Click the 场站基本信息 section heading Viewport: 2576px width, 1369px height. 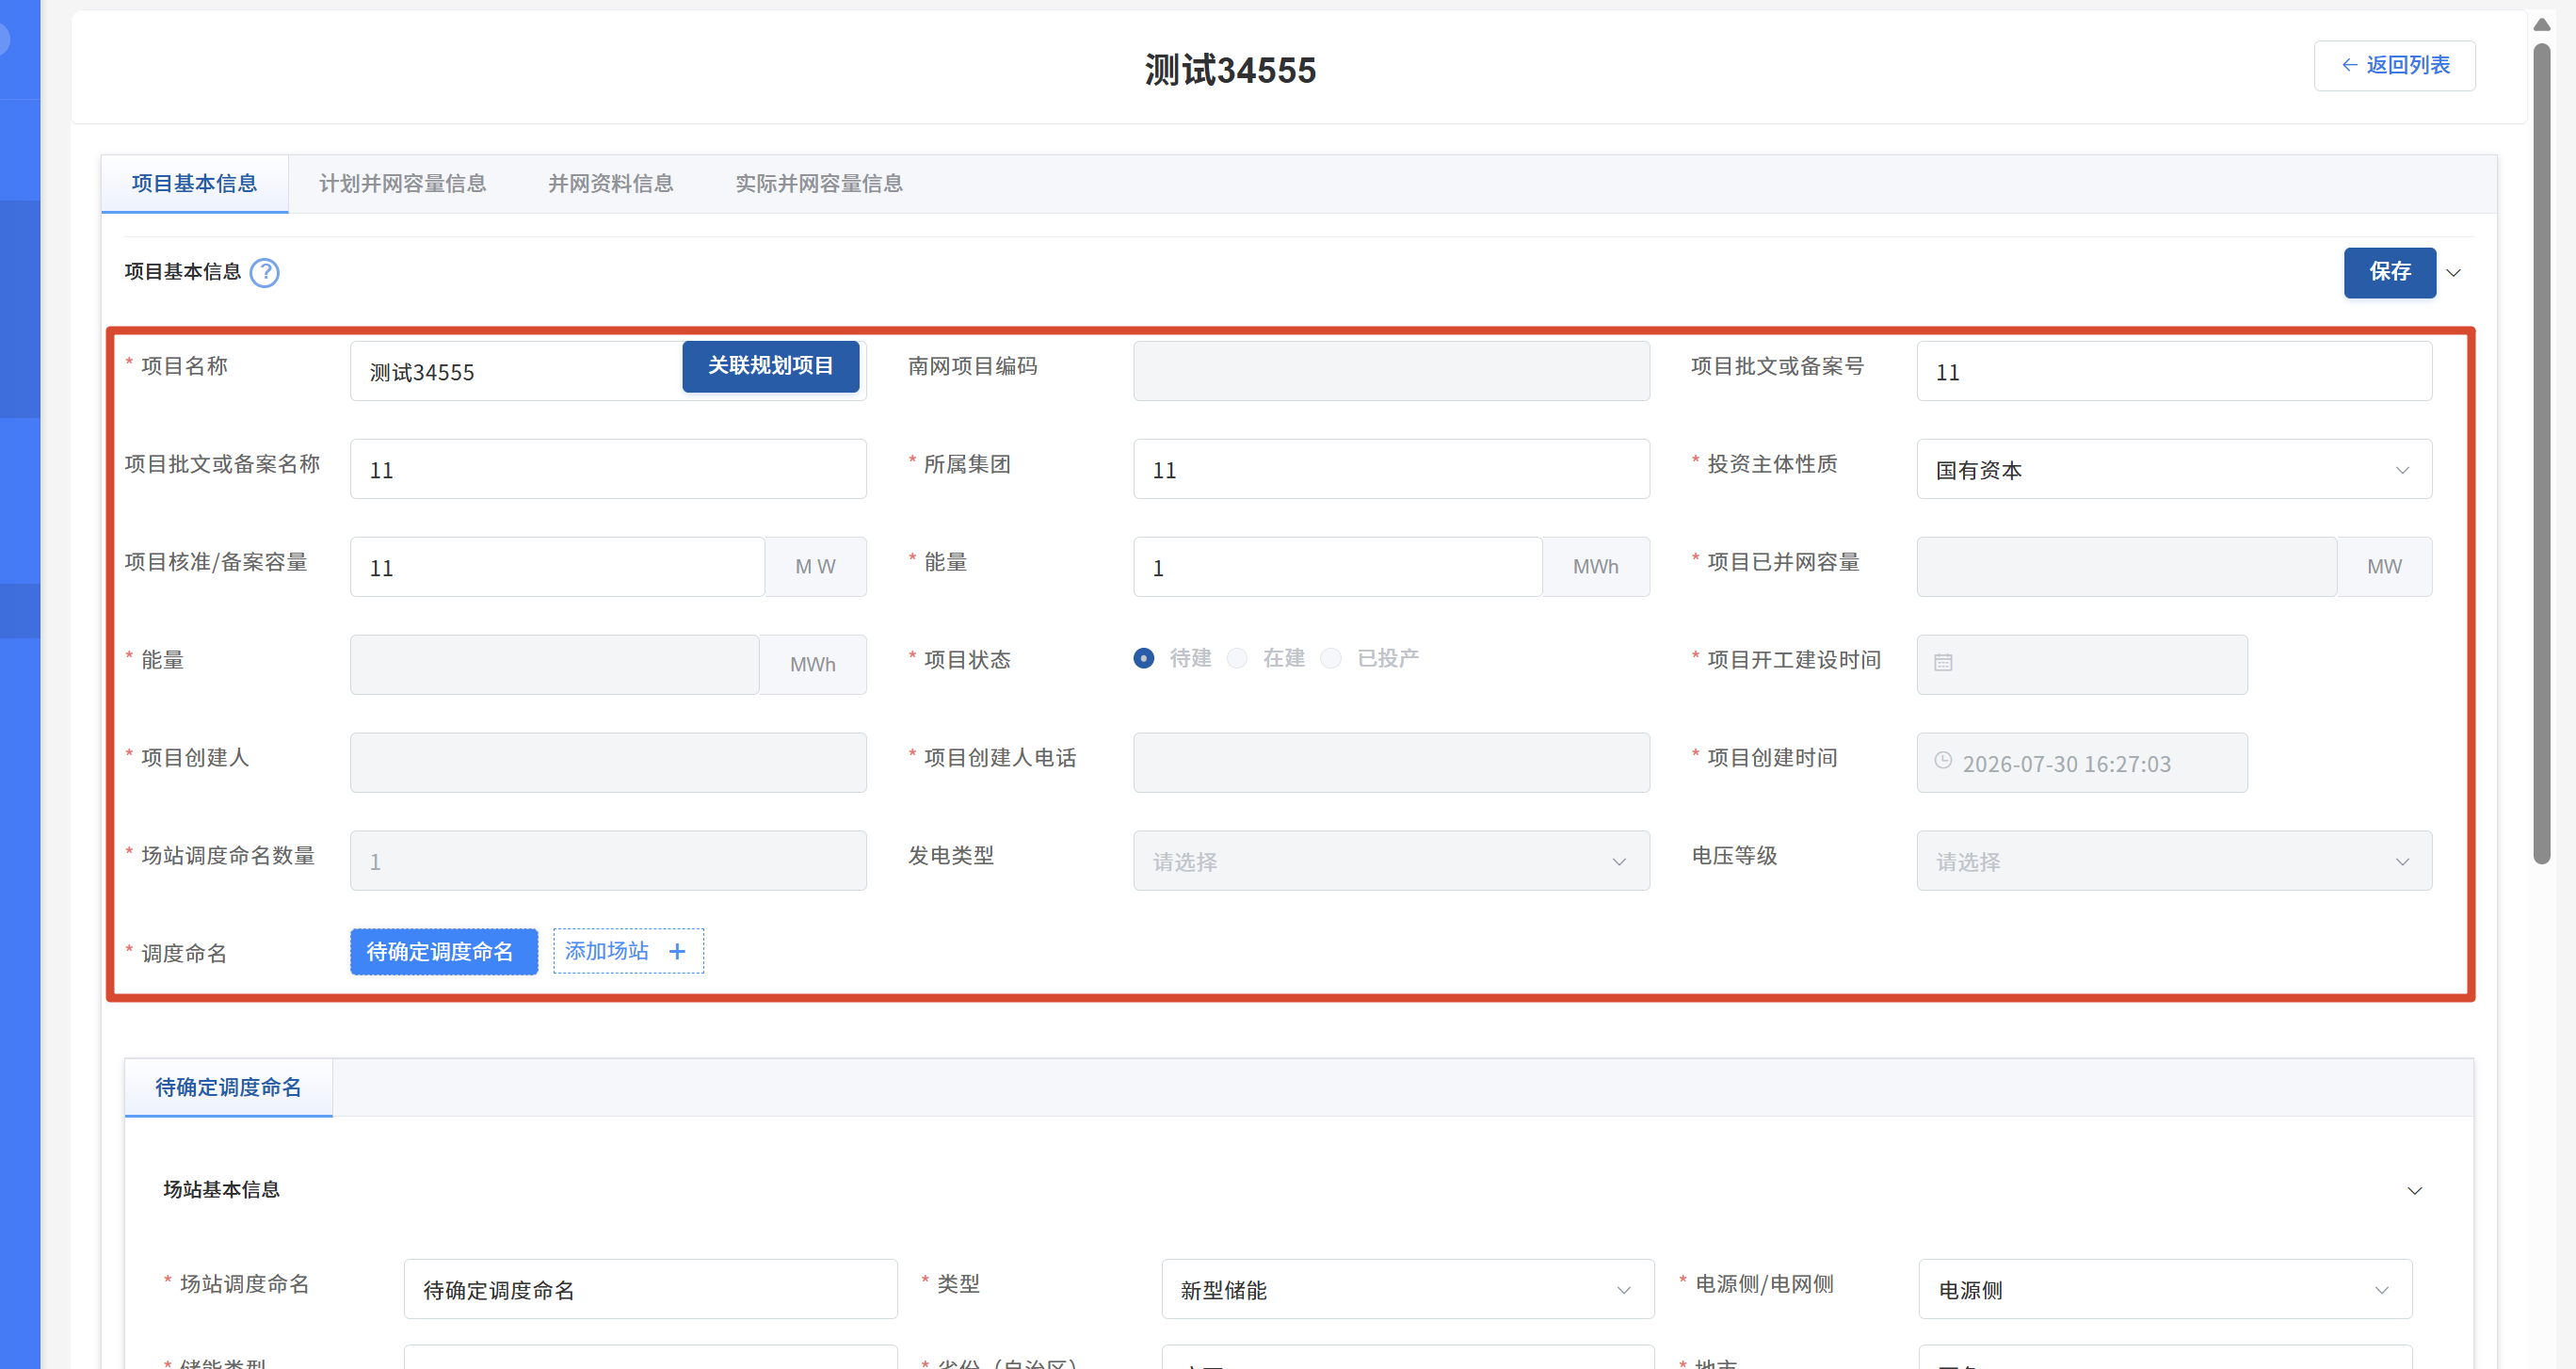[x=221, y=1189]
